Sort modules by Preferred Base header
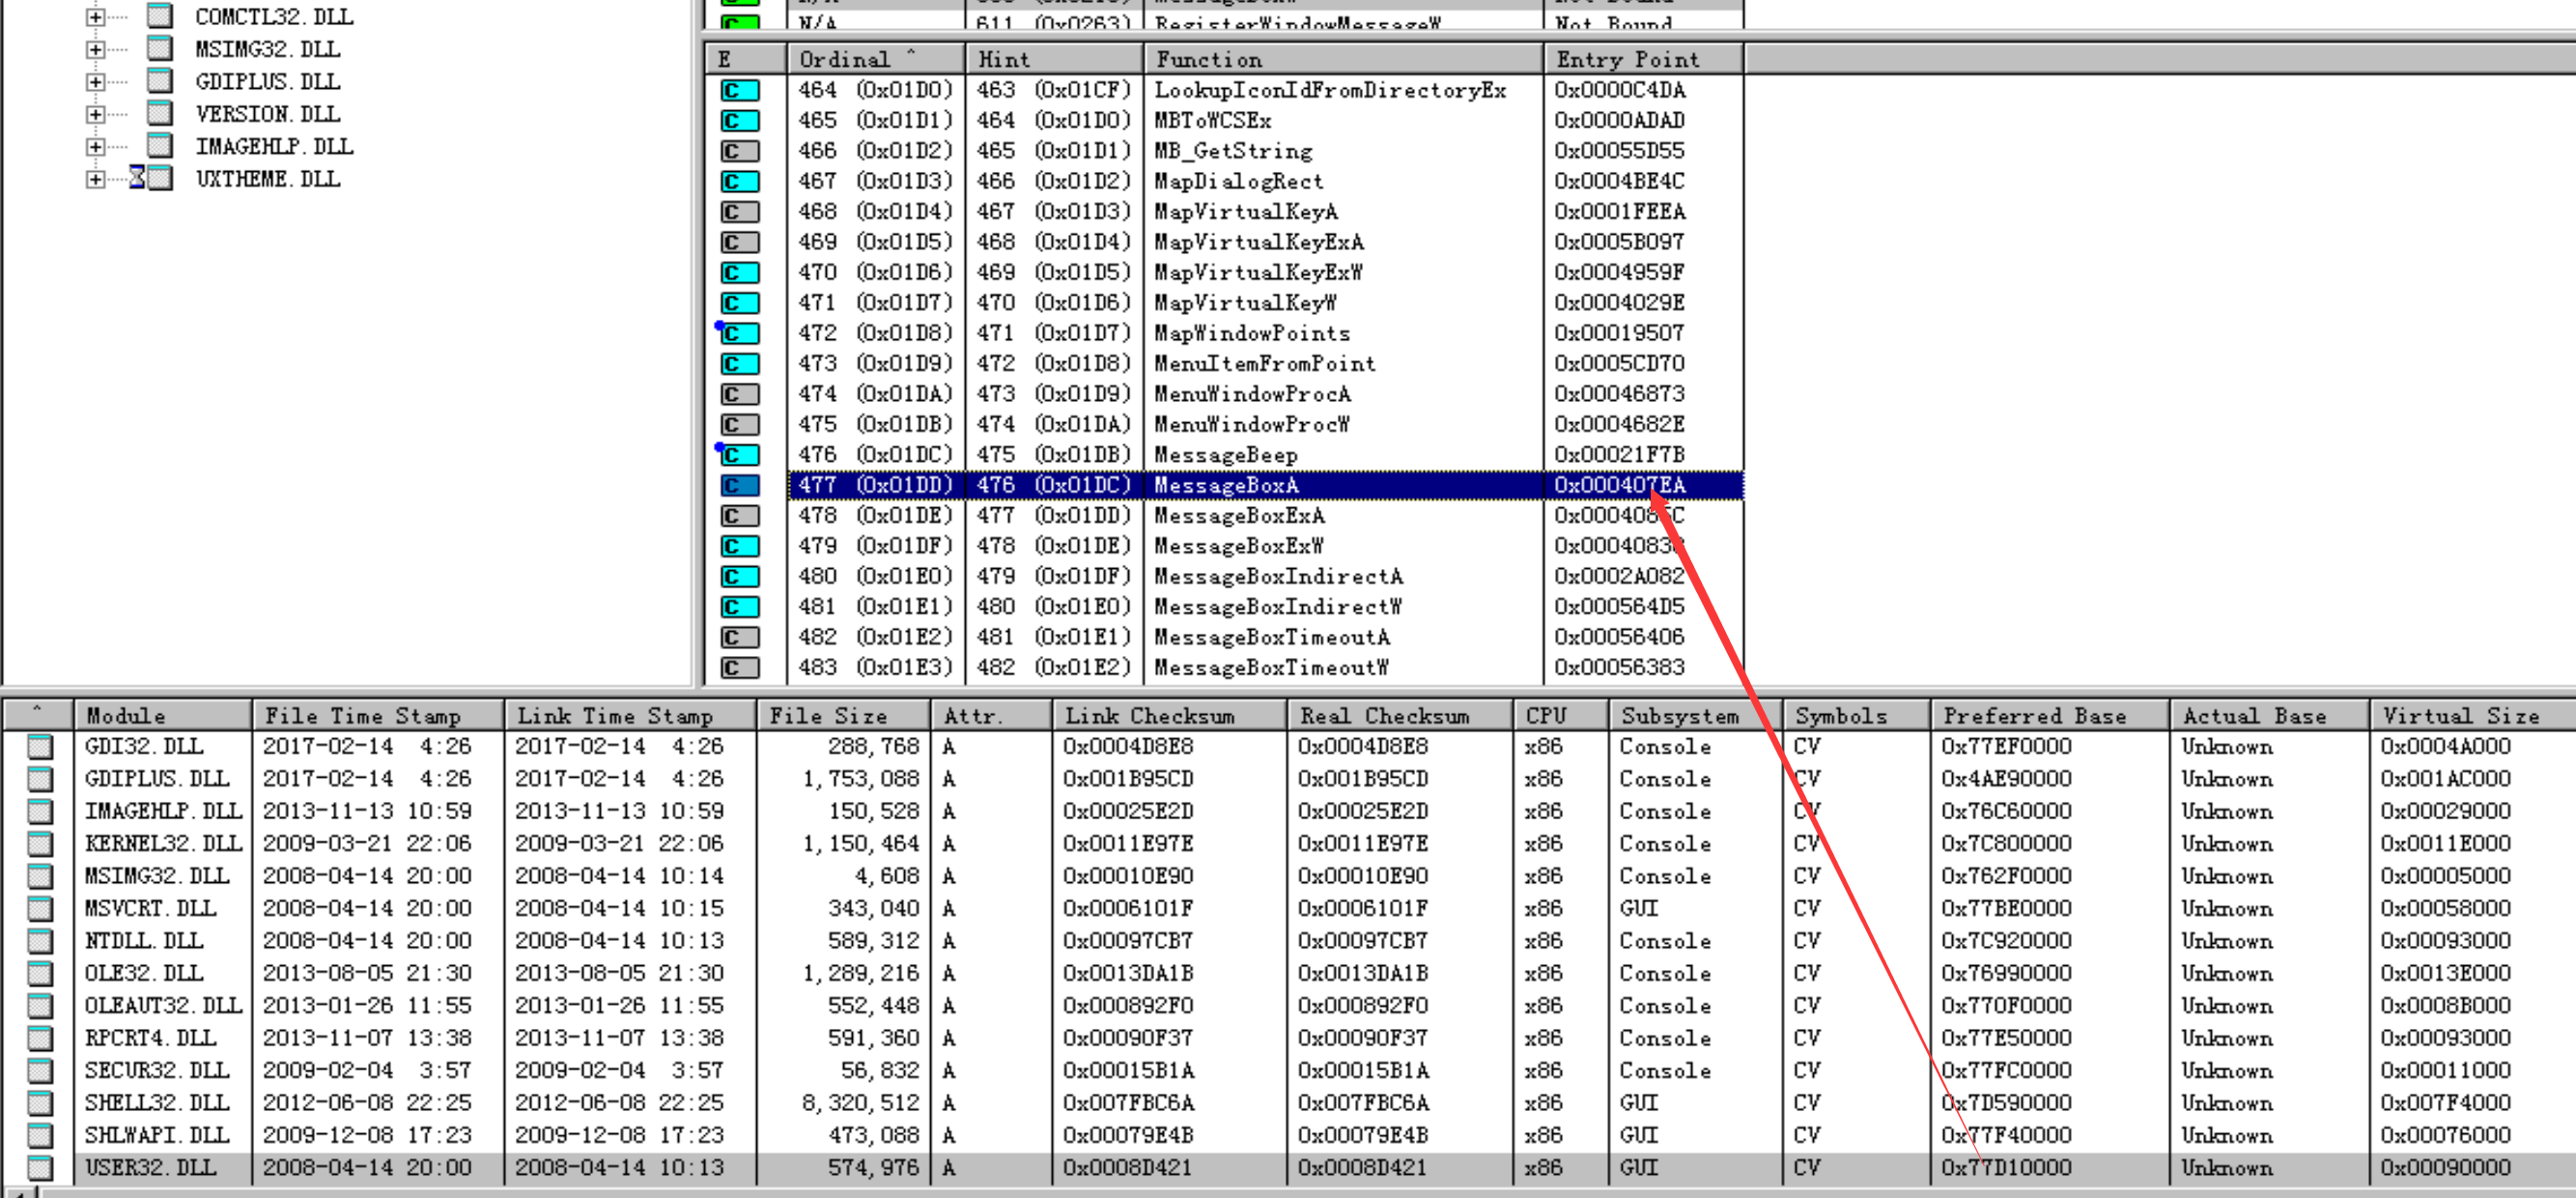2576x1198 pixels. 2050,716
